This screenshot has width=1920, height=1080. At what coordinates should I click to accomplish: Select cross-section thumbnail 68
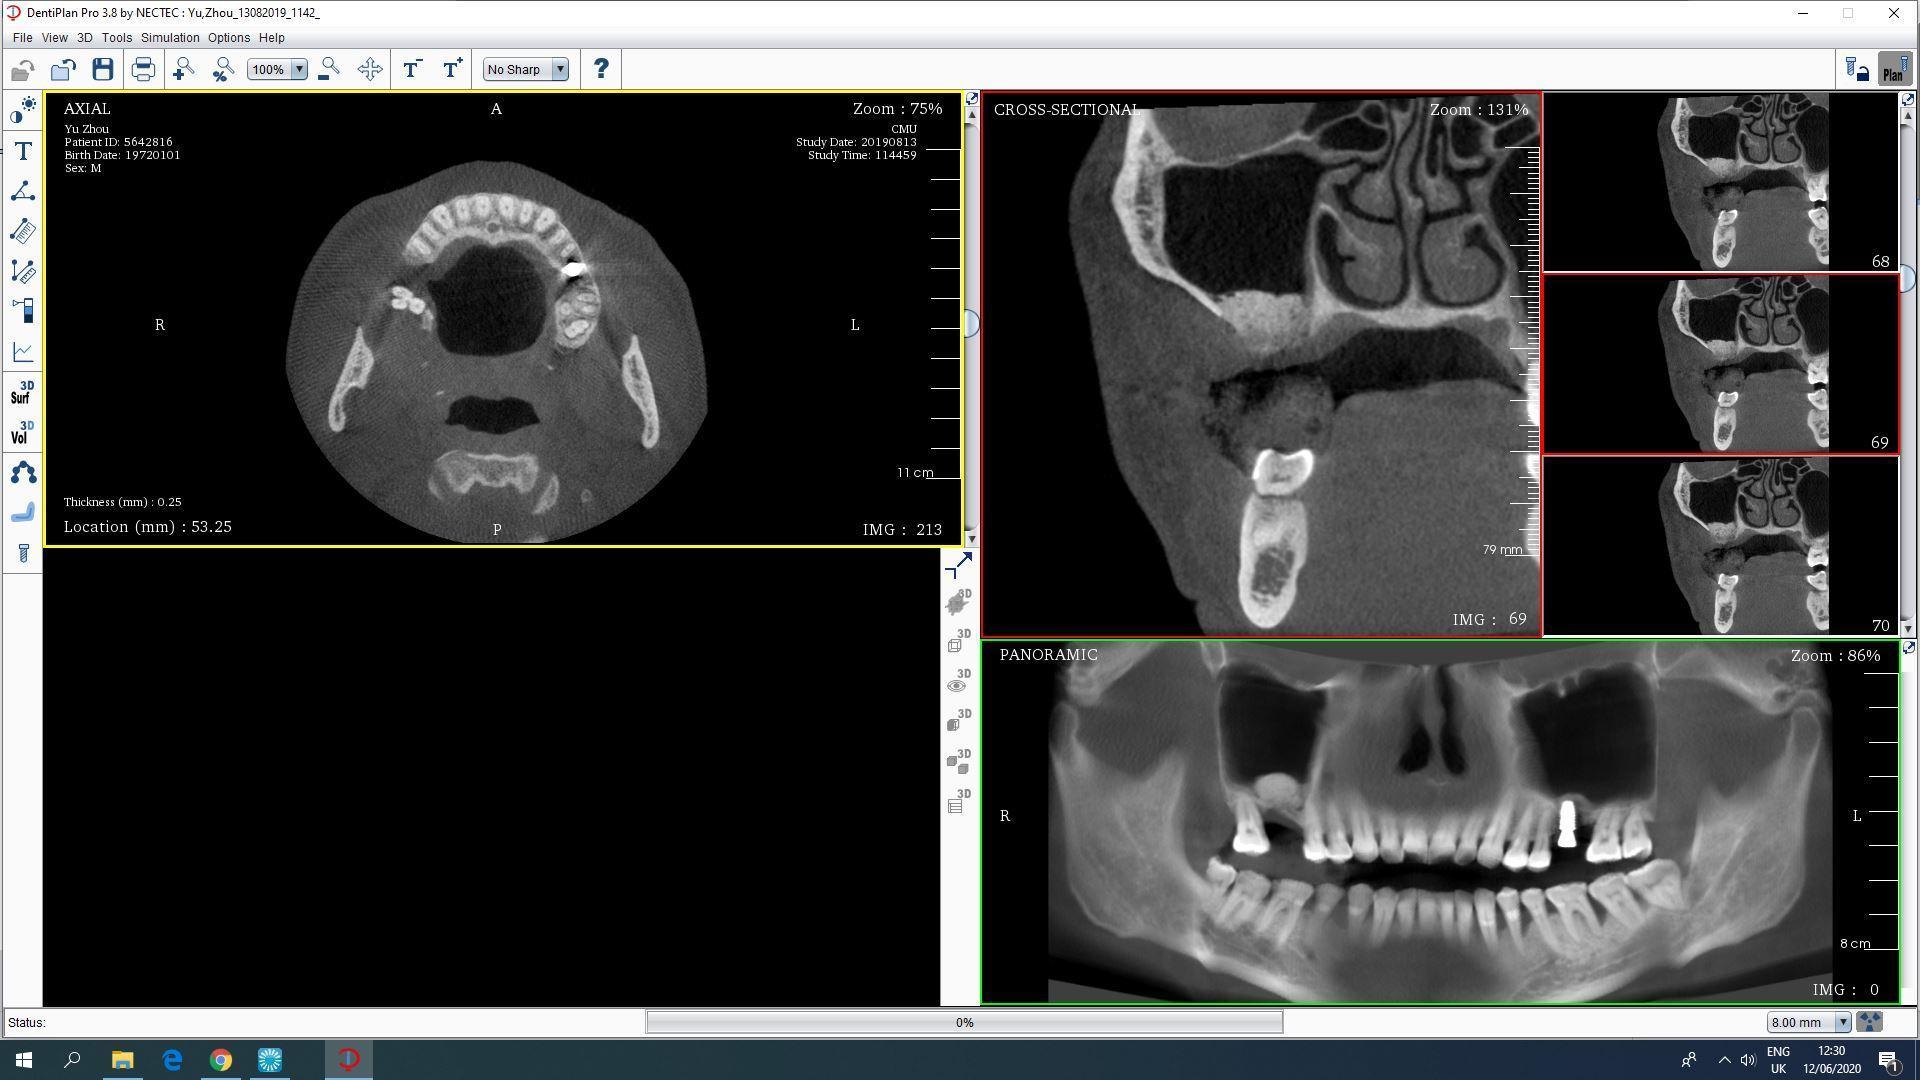[1720, 182]
